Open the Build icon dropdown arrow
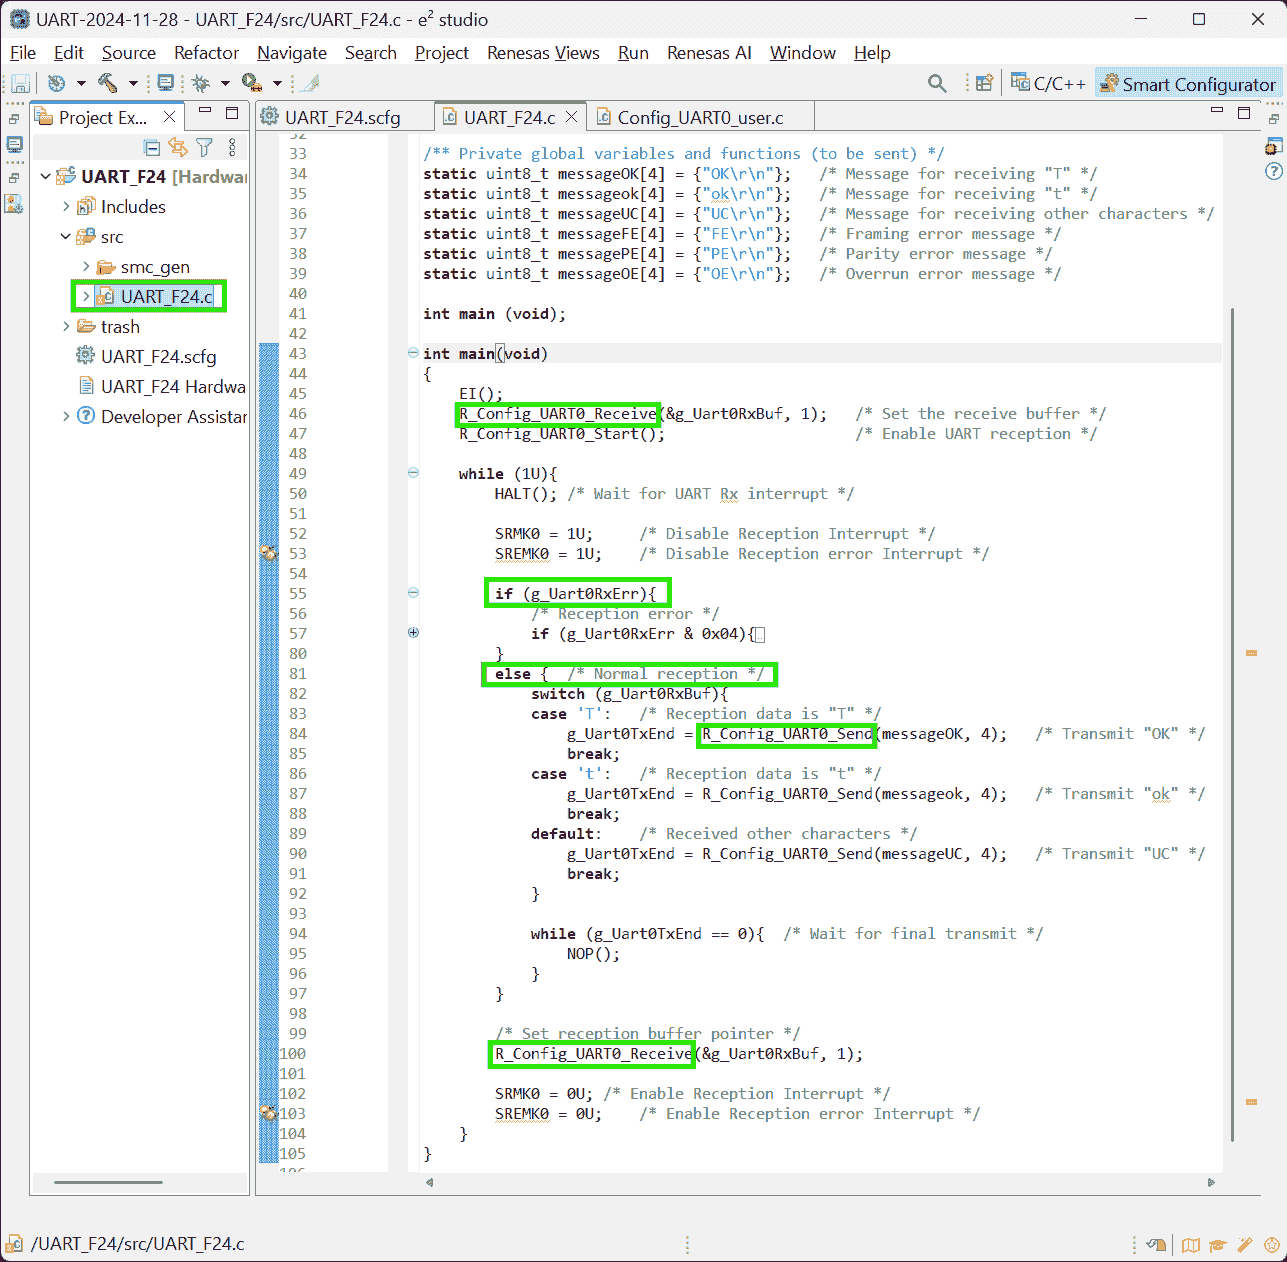1287x1262 pixels. (x=132, y=84)
